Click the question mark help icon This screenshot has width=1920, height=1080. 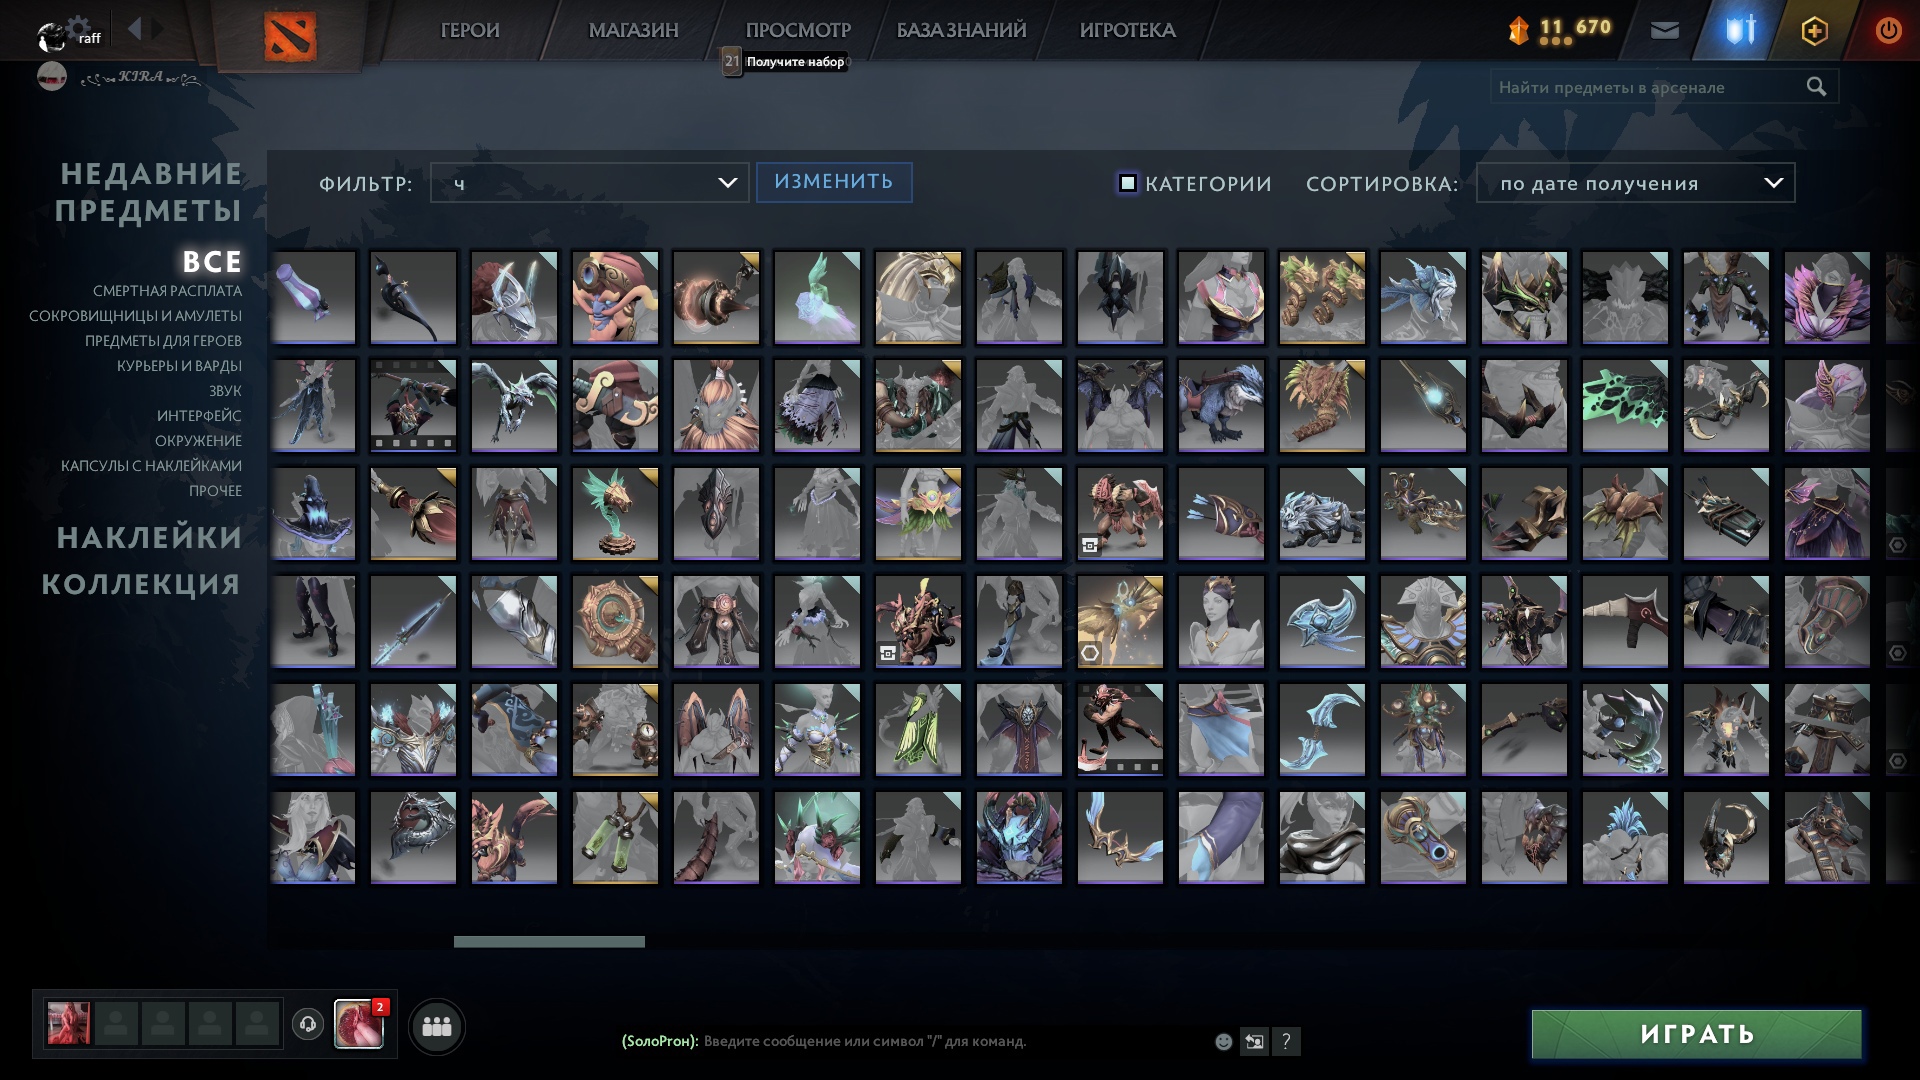(x=1286, y=1041)
